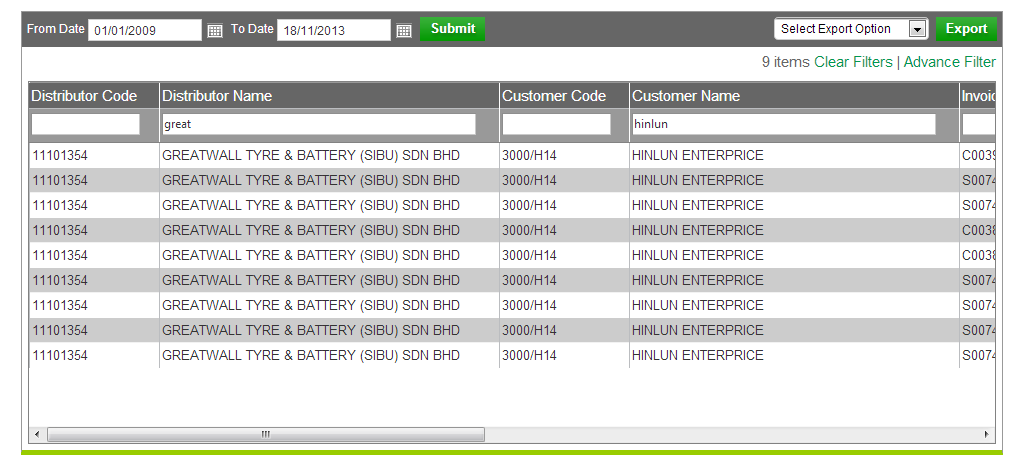This screenshot has width=1016, height=464.
Task: Click the green Submit button
Action: (x=452, y=29)
